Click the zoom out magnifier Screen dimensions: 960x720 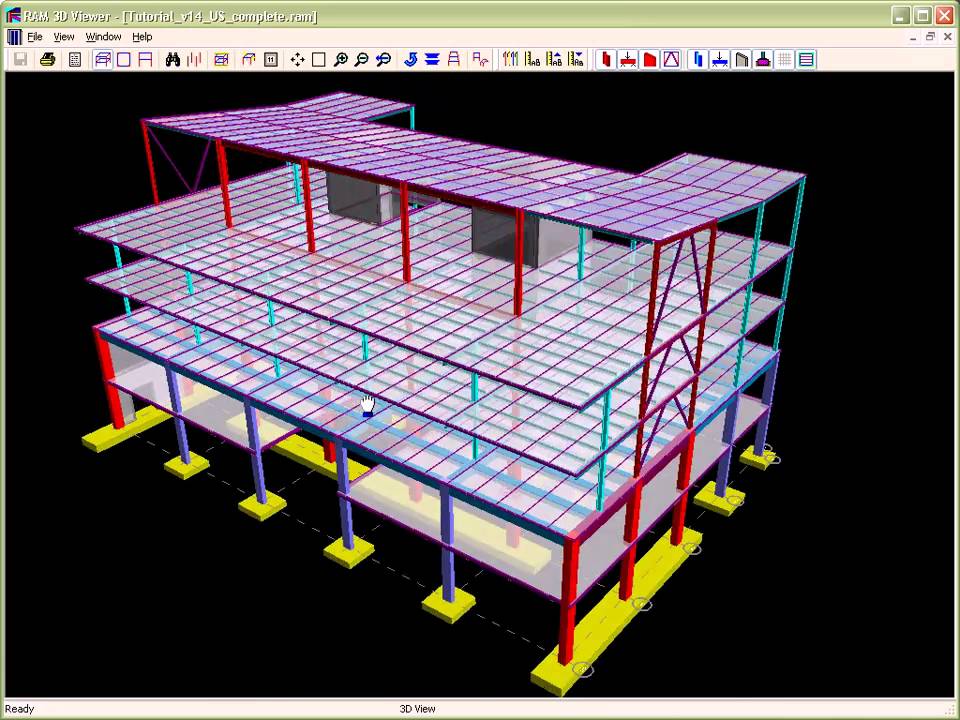(361, 60)
